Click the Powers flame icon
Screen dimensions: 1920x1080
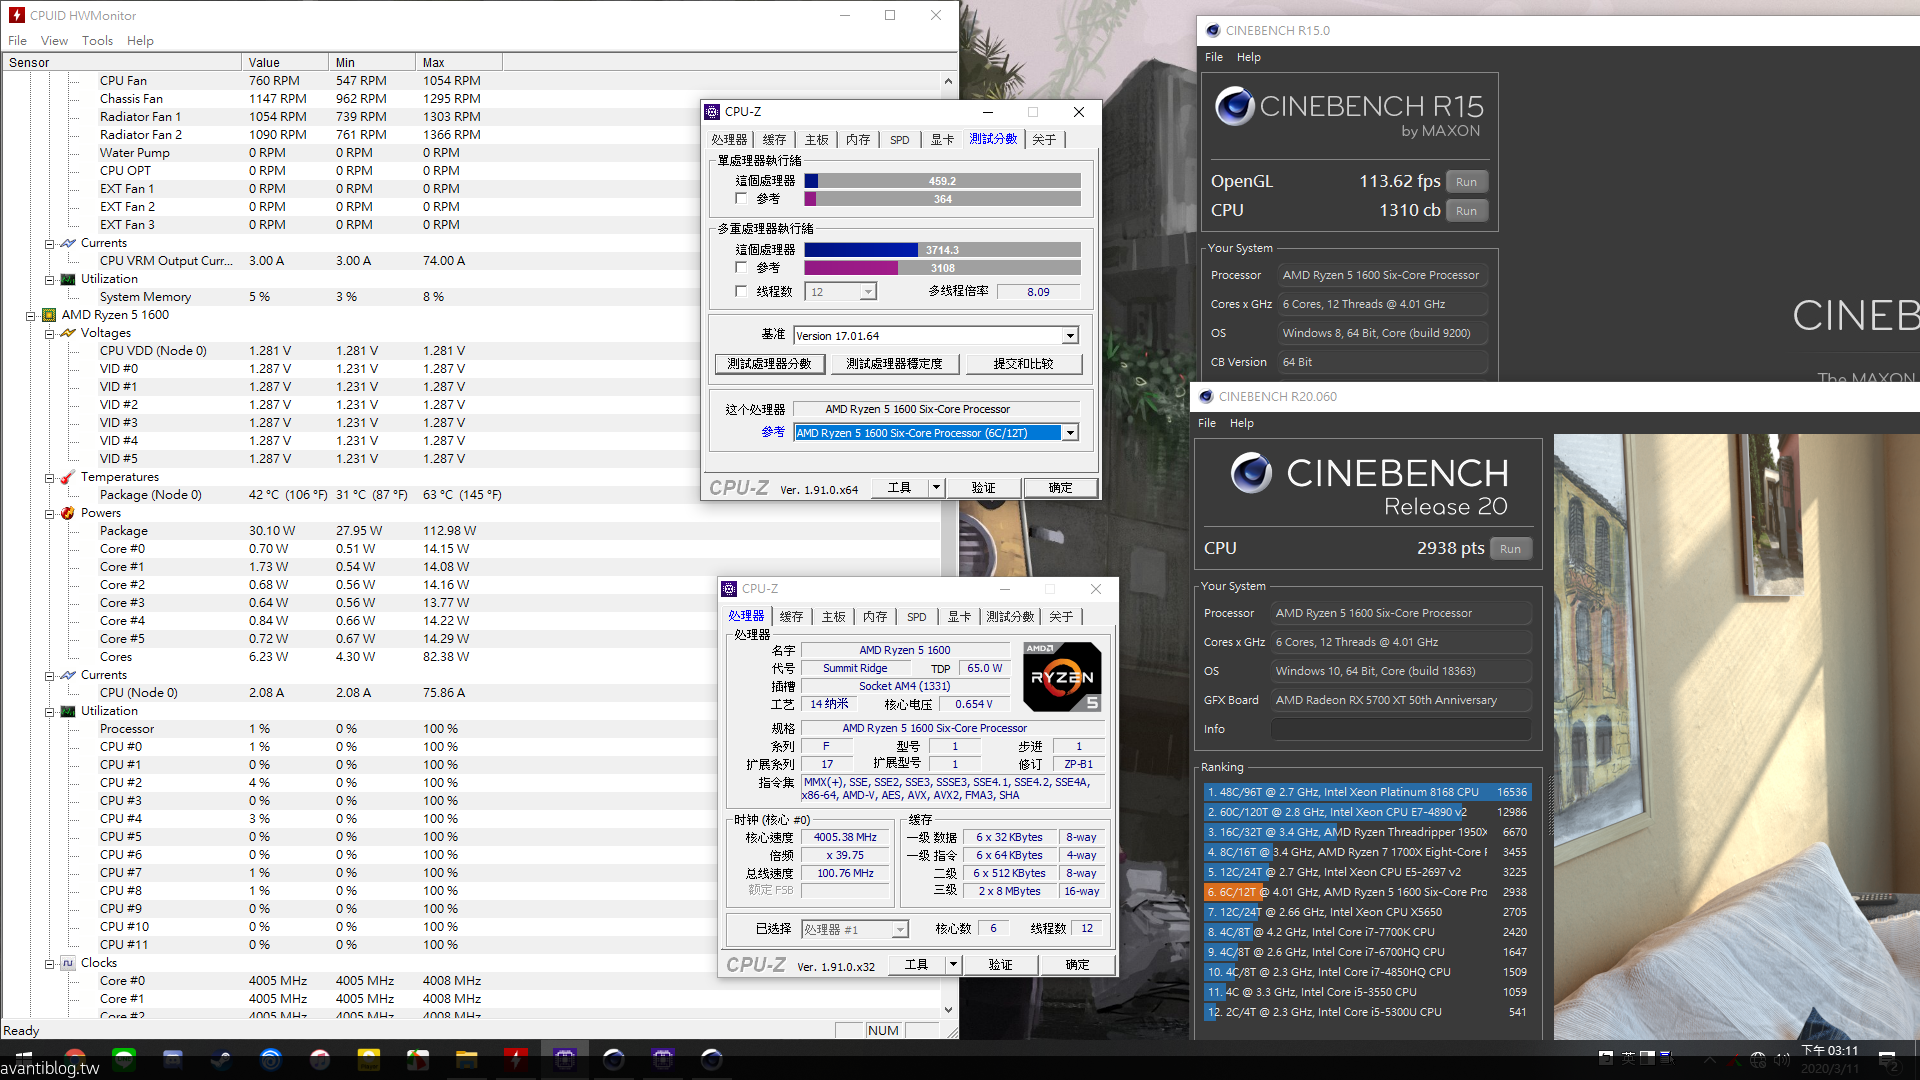click(68, 513)
